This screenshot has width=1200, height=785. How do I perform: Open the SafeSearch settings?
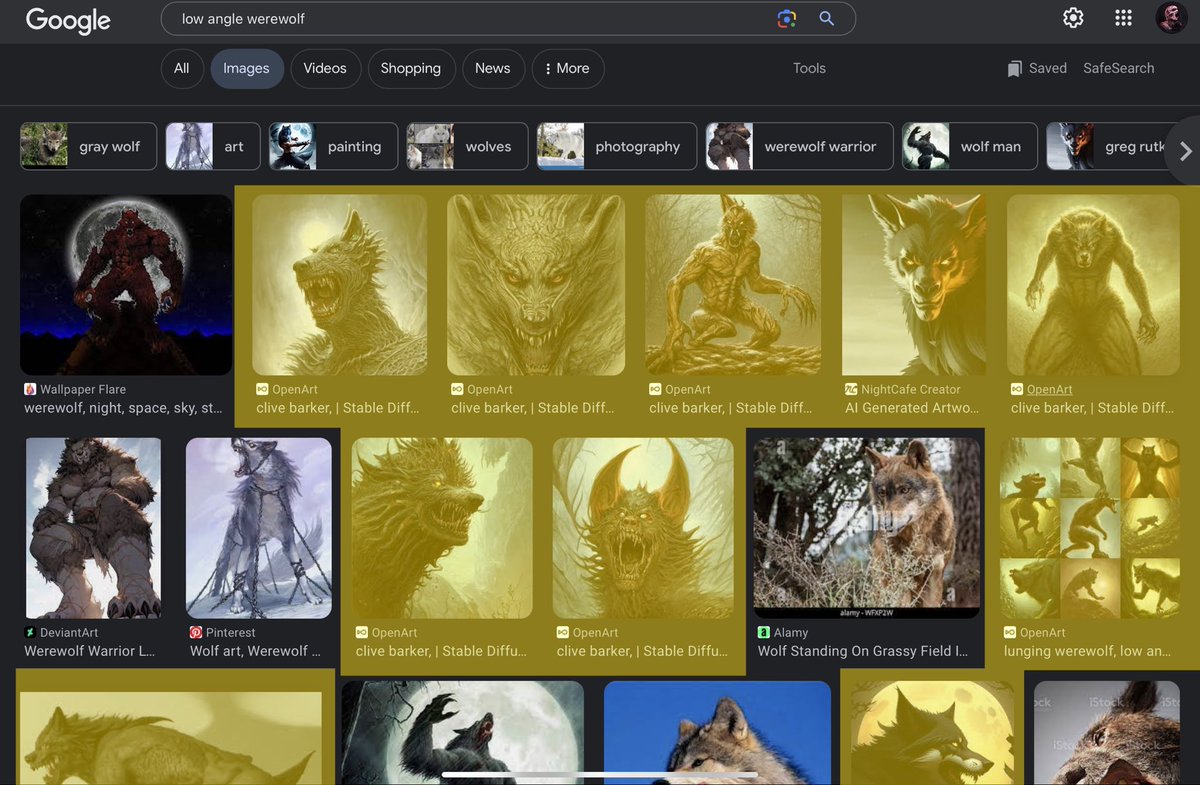1119,68
